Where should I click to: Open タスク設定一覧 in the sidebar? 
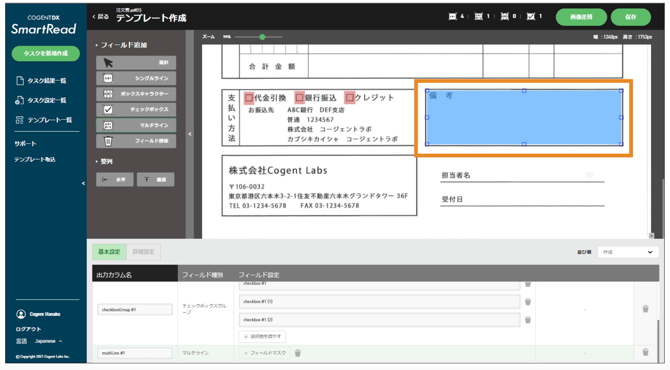point(41,100)
